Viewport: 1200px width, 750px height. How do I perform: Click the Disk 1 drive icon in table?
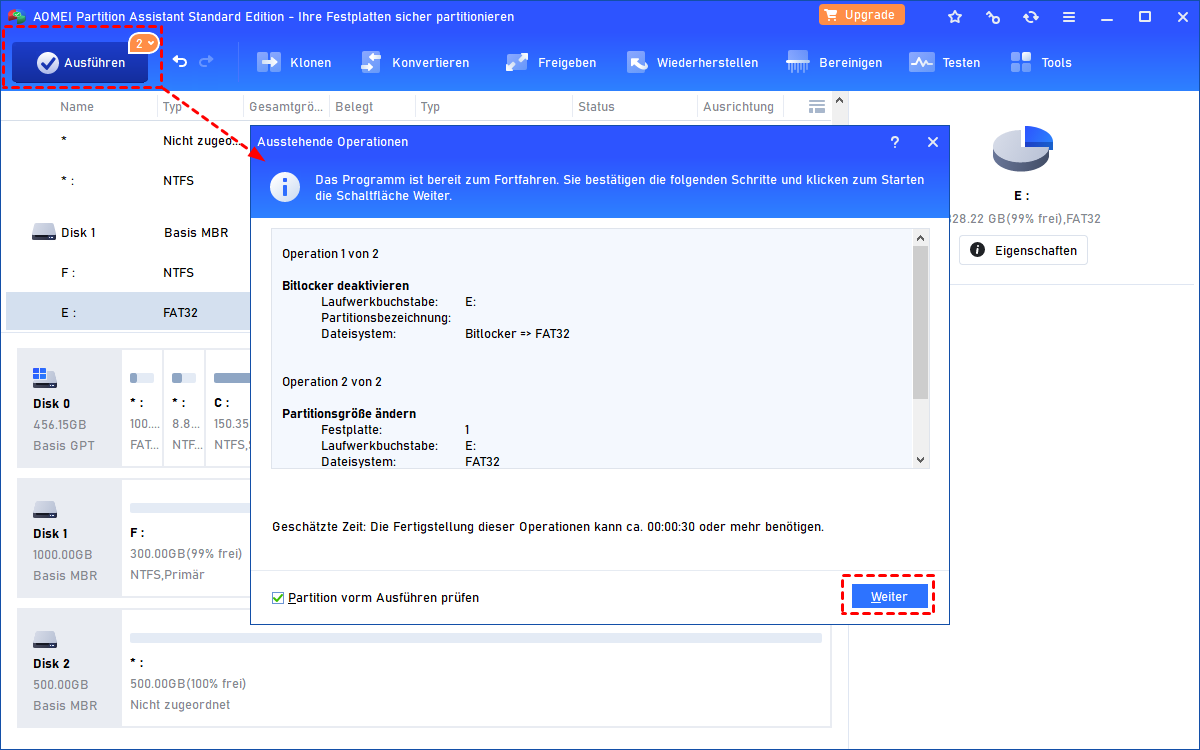[43, 232]
